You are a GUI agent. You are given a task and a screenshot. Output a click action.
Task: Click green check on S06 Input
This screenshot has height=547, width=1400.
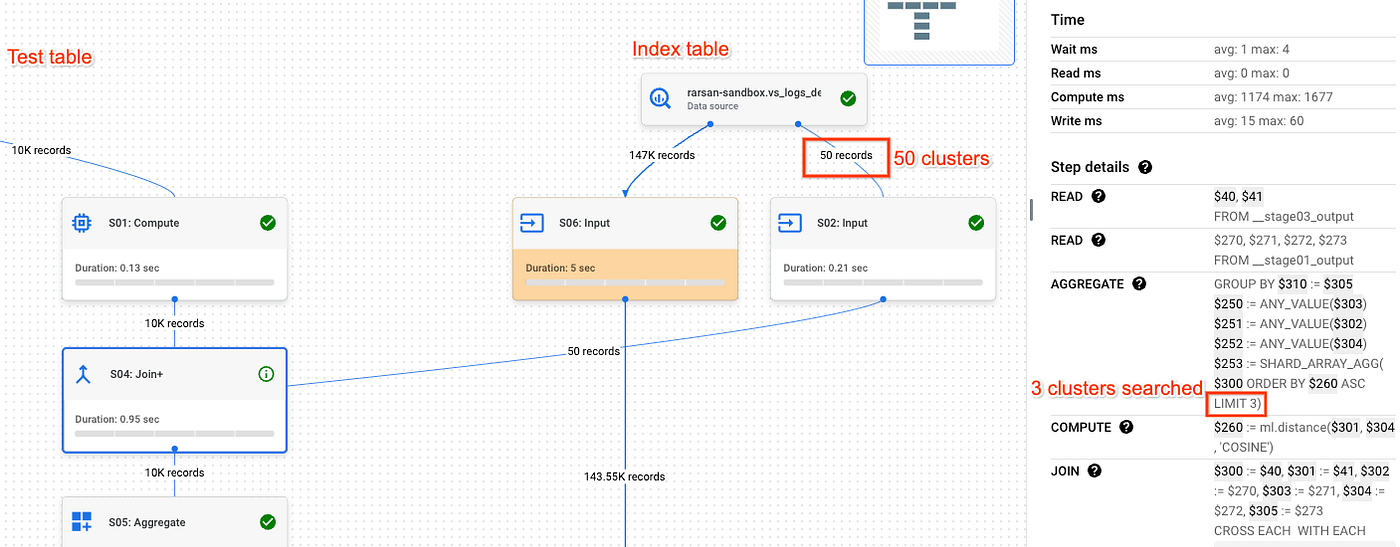(x=718, y=223)
